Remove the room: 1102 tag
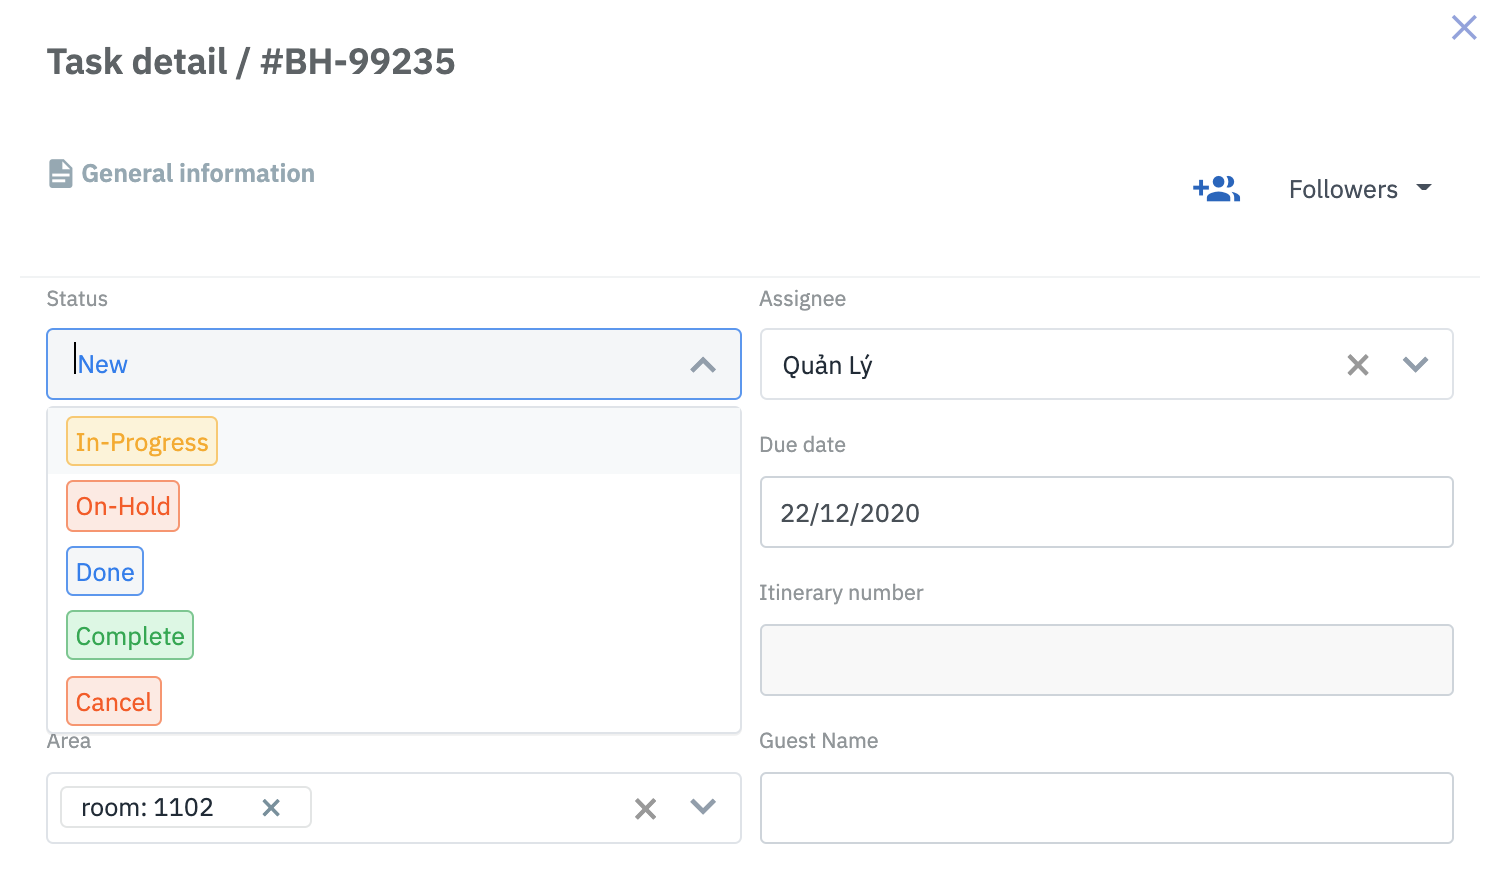This screenshot has width=1498, height=872. [x=271, y=807]
